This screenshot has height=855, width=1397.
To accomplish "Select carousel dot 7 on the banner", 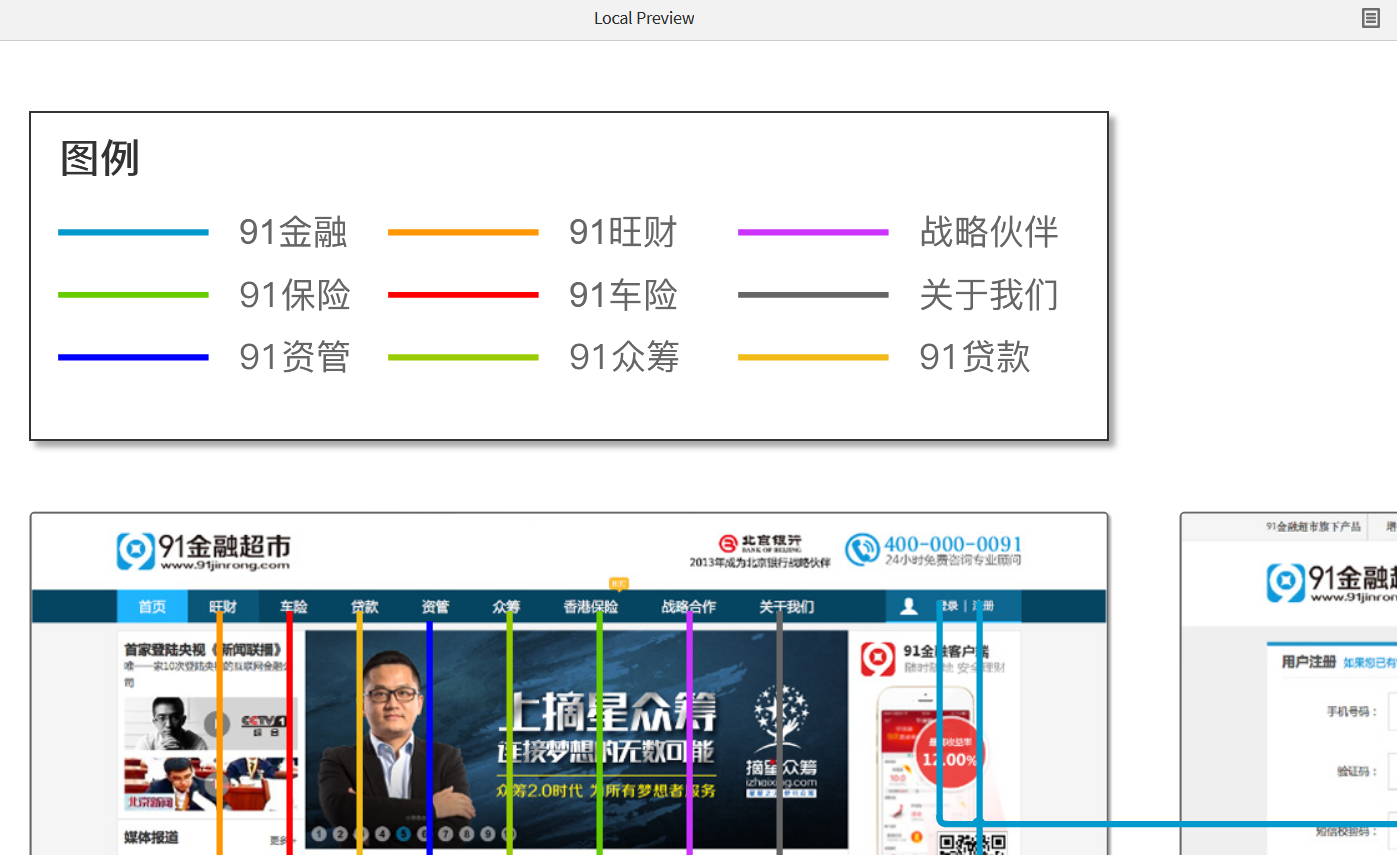I will coord(445,833).
